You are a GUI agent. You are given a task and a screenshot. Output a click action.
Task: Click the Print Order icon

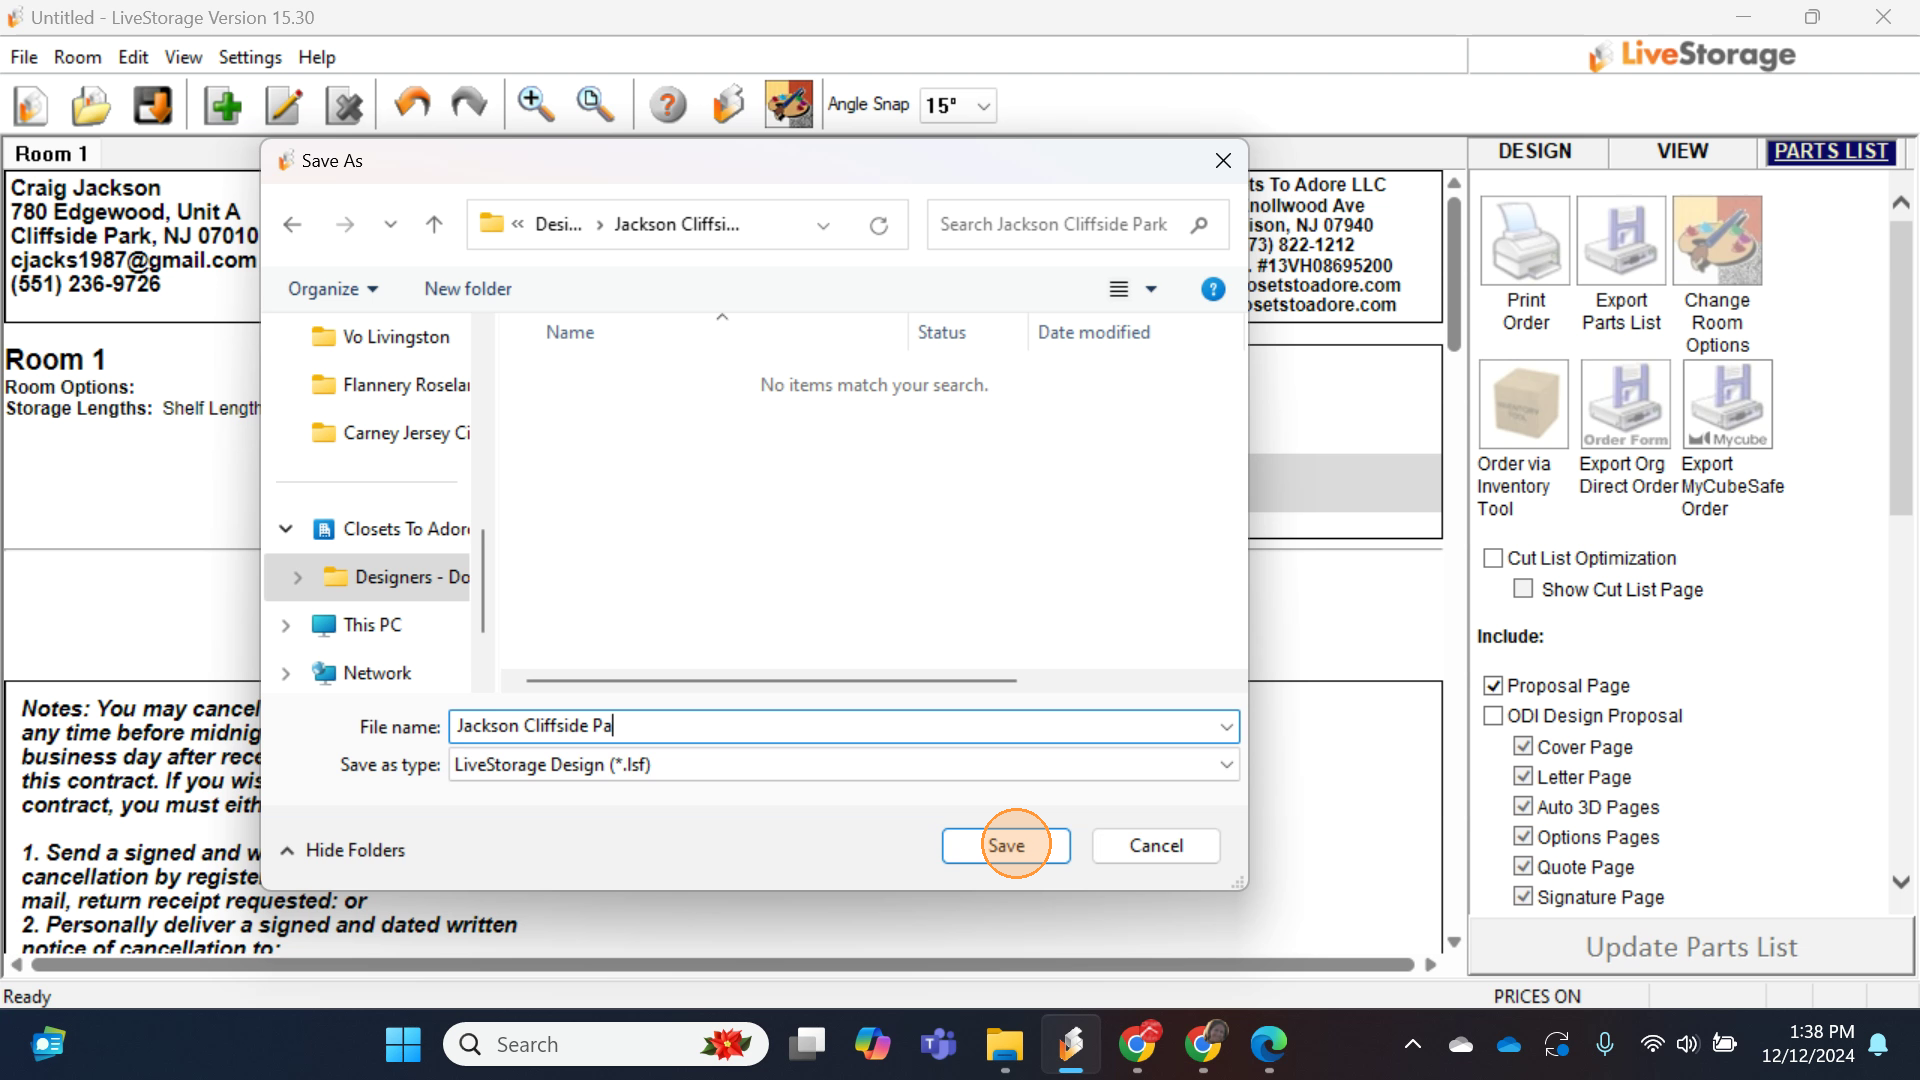pos(1525,241)
